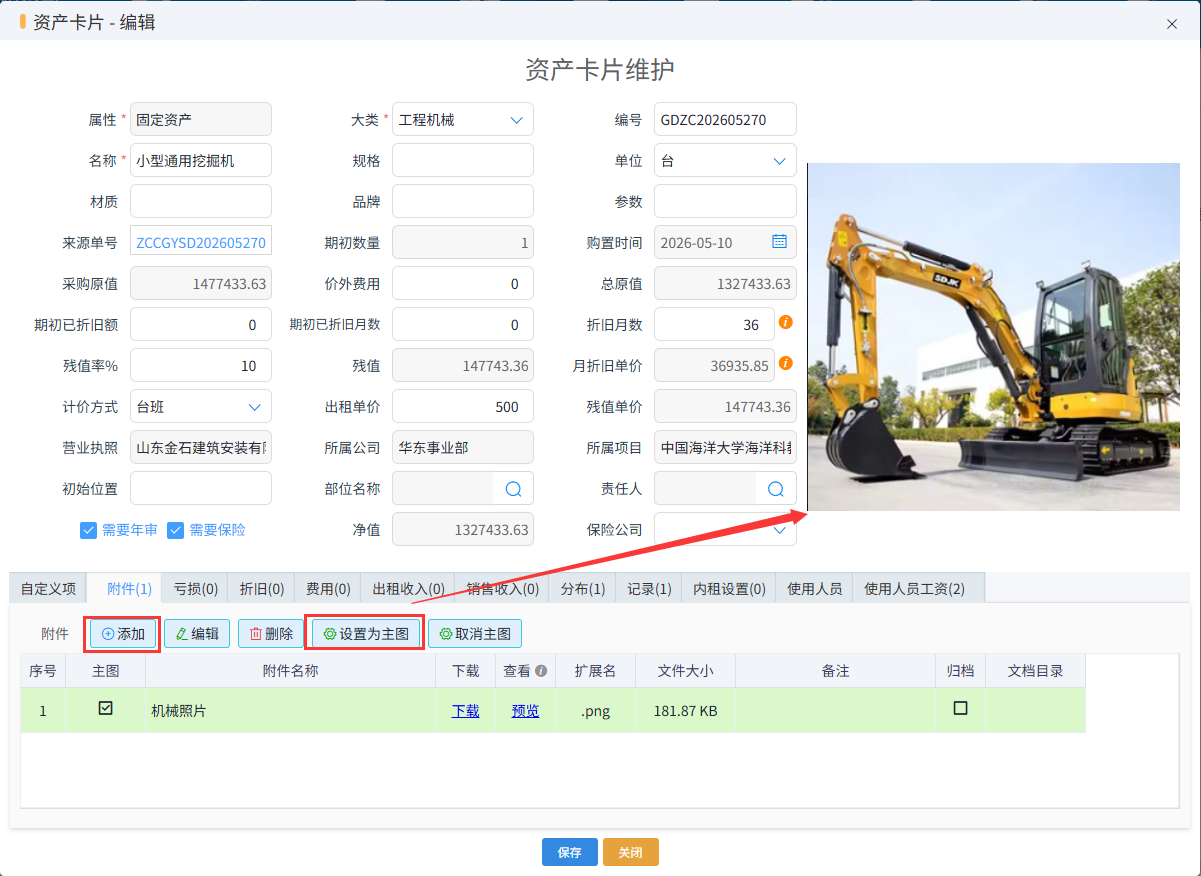Open the 单位 dropdown showing 台

(x=725, y=160)
